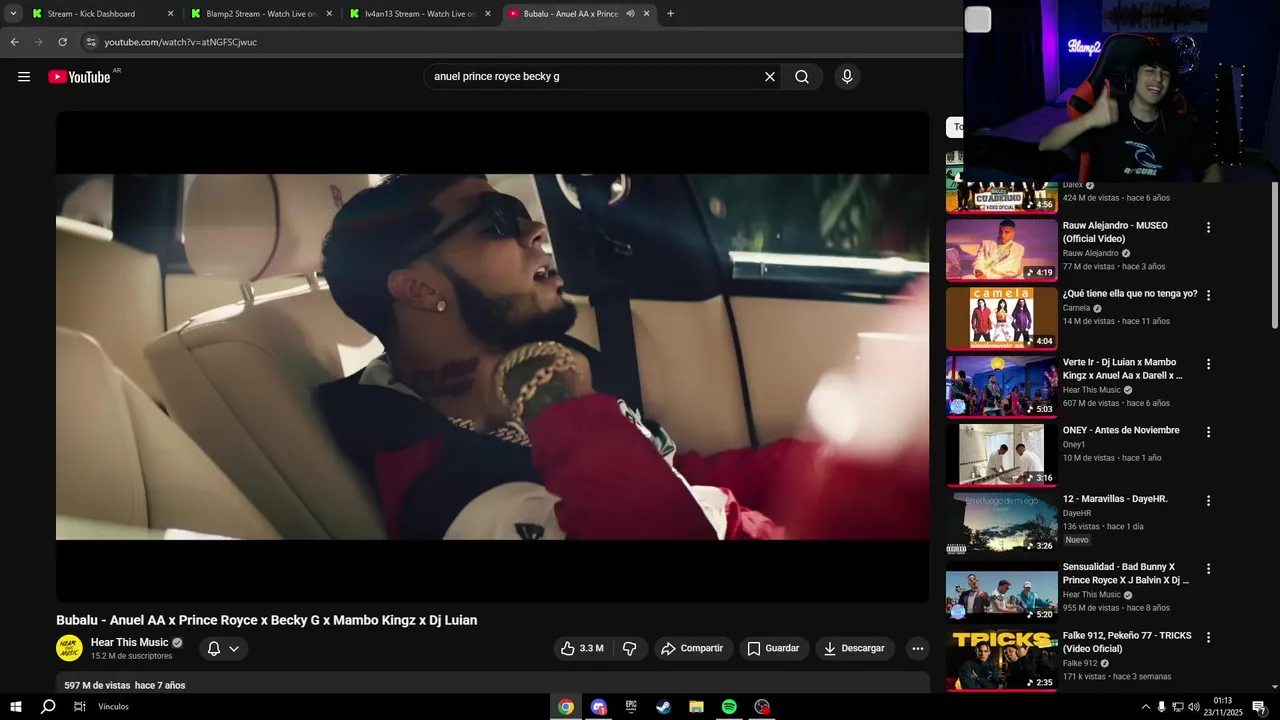The image size is (1280, 720).
Task: Open Task View on the taskbar
Action: tap(79, 707)
